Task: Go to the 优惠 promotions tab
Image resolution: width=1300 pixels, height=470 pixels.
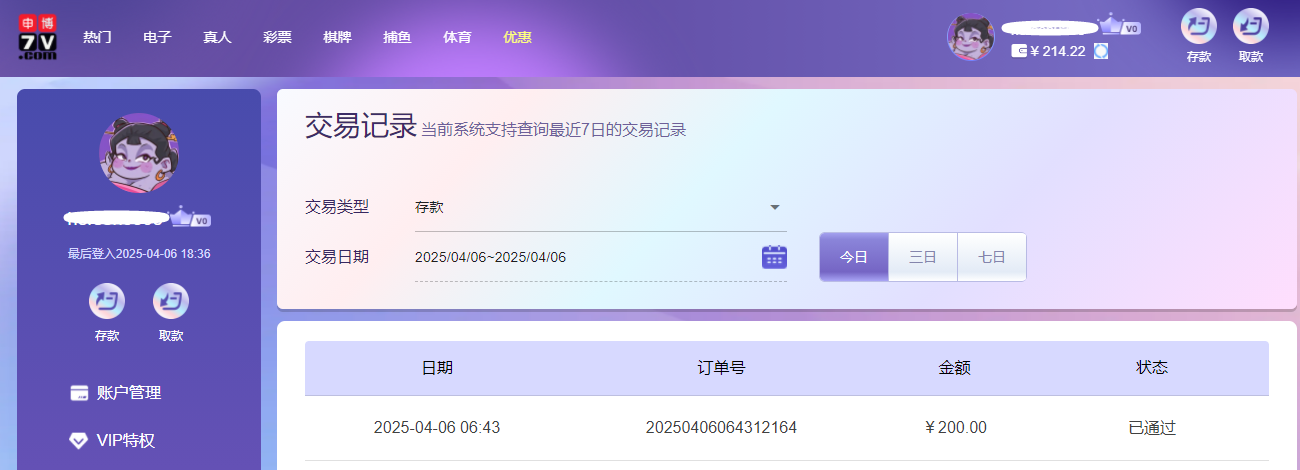Action: 517,37
